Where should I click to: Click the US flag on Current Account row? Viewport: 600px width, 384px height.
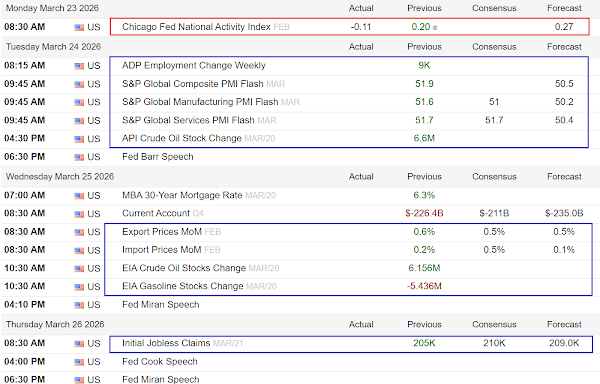coord(79,214)
